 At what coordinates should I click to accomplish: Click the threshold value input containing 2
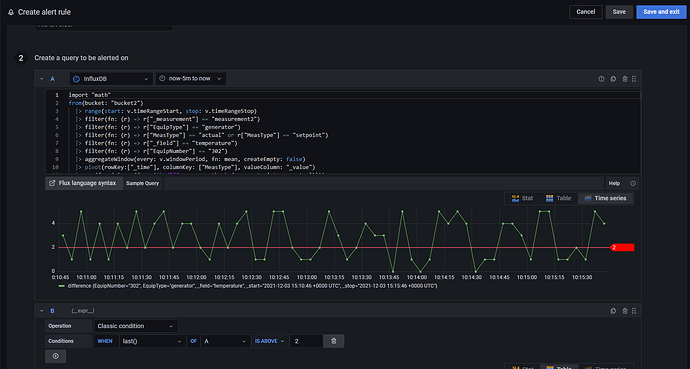(306, 341)
